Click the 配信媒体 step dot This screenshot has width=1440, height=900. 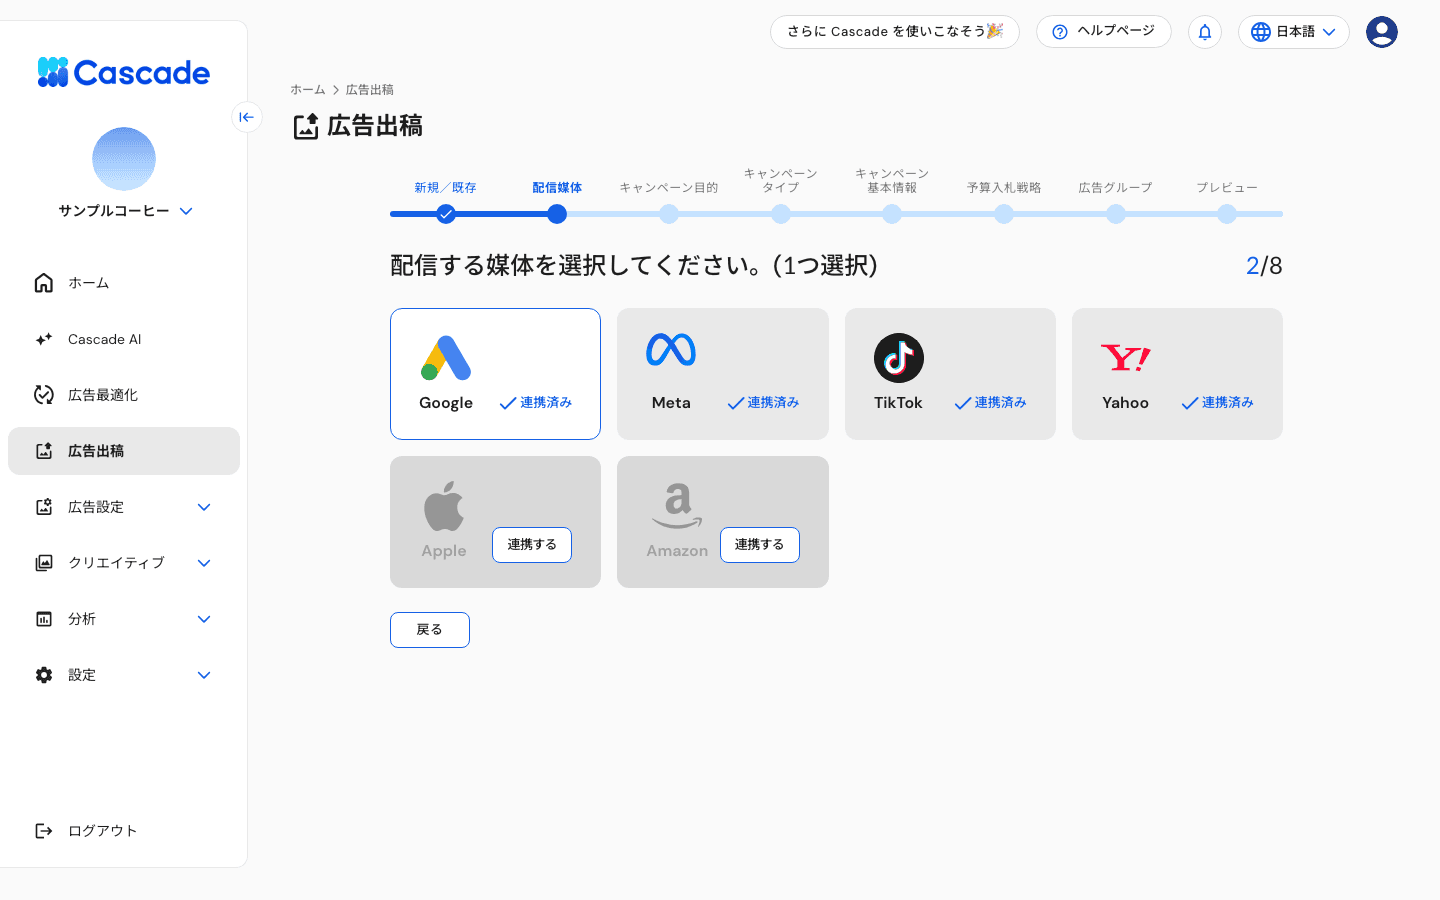coord(557,214)
